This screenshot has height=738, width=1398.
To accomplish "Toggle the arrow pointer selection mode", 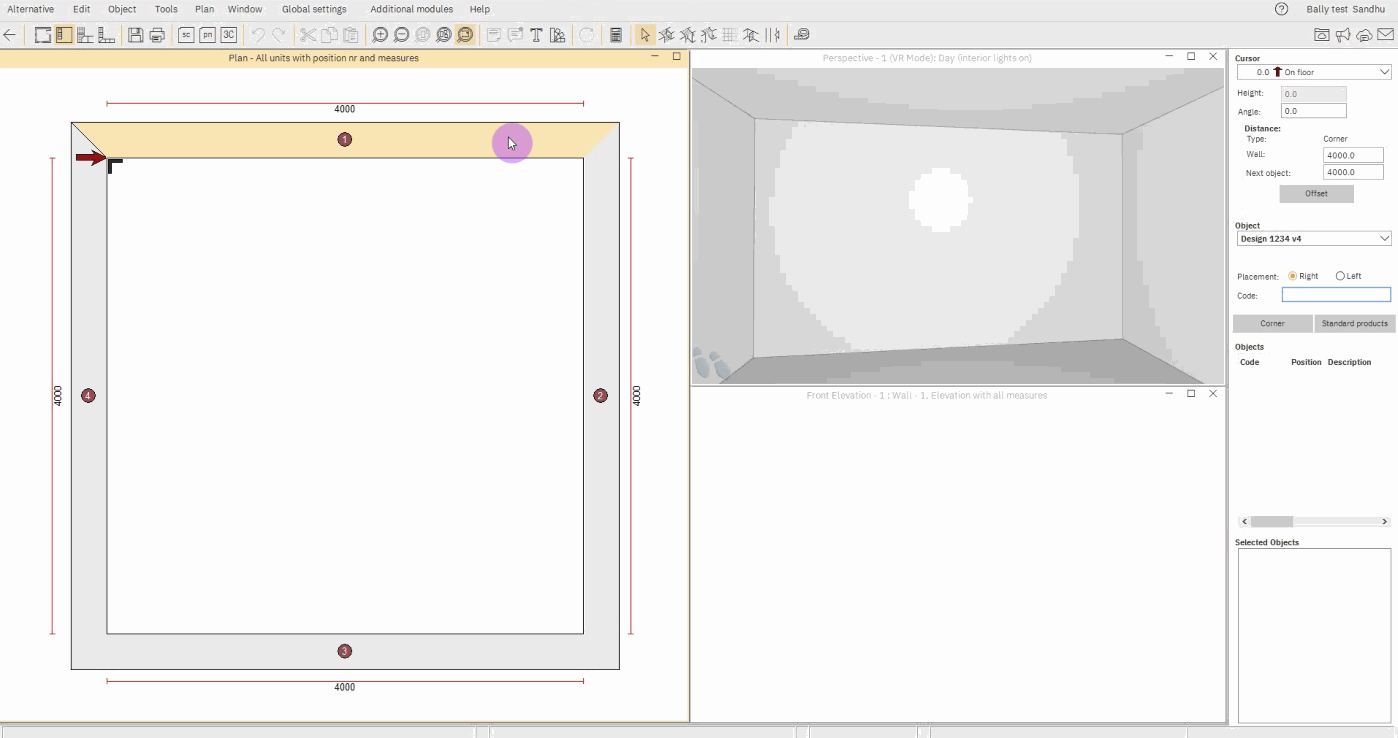I will (x=645, y=35).
